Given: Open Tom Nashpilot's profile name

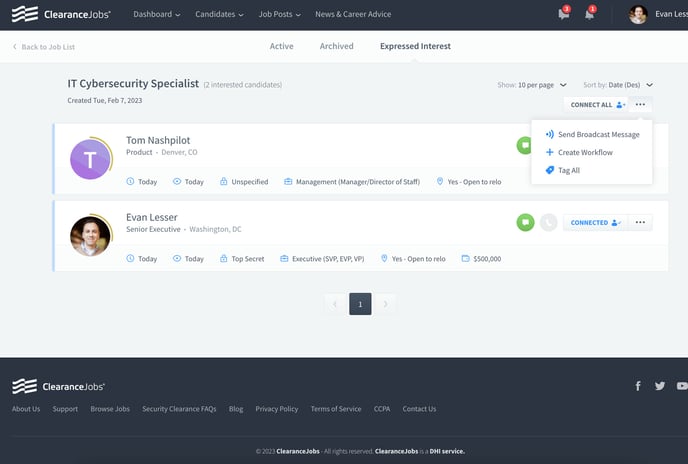Looking at the screenshot, I should coord(158,140).
